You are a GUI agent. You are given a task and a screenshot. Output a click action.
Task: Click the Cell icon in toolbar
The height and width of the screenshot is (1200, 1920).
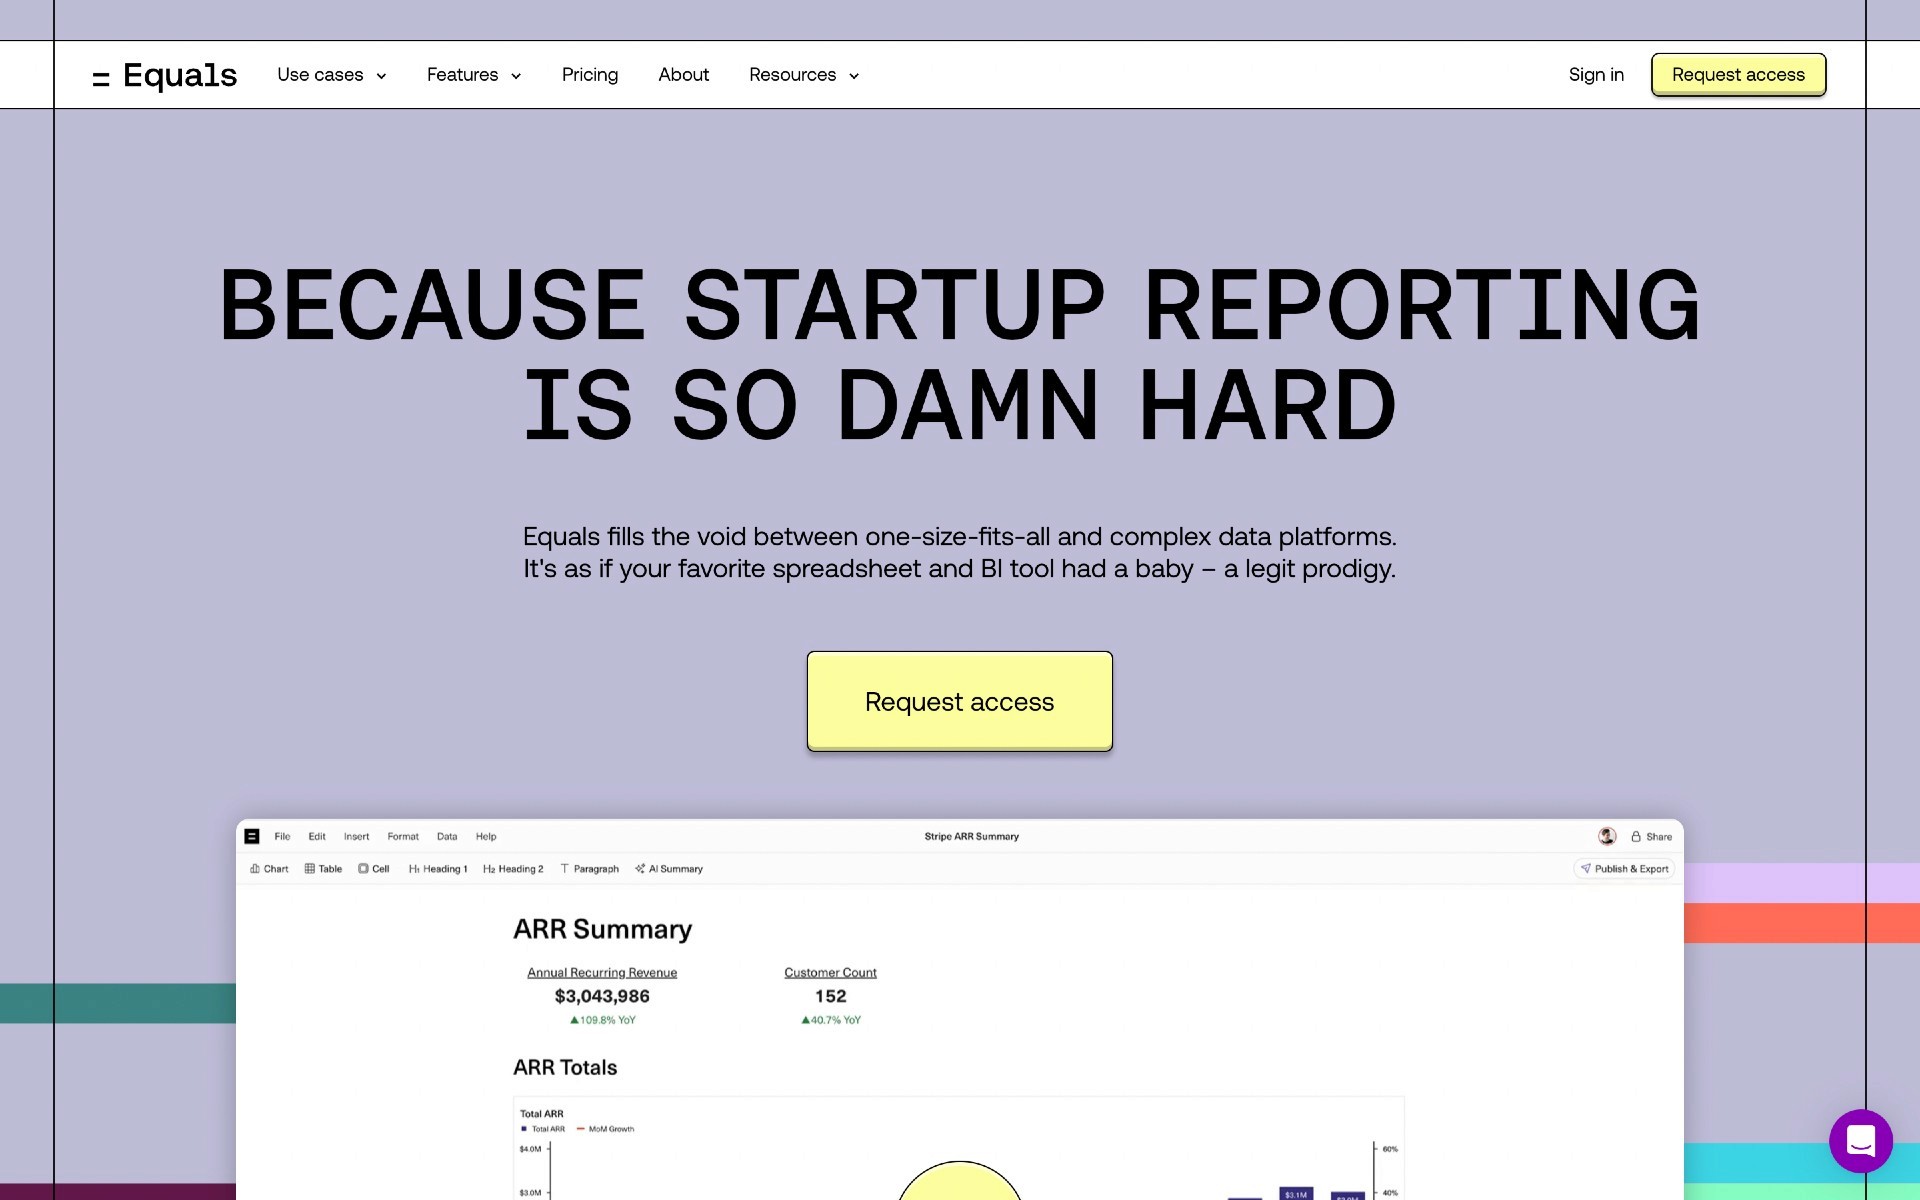click(x=369, y=868)
